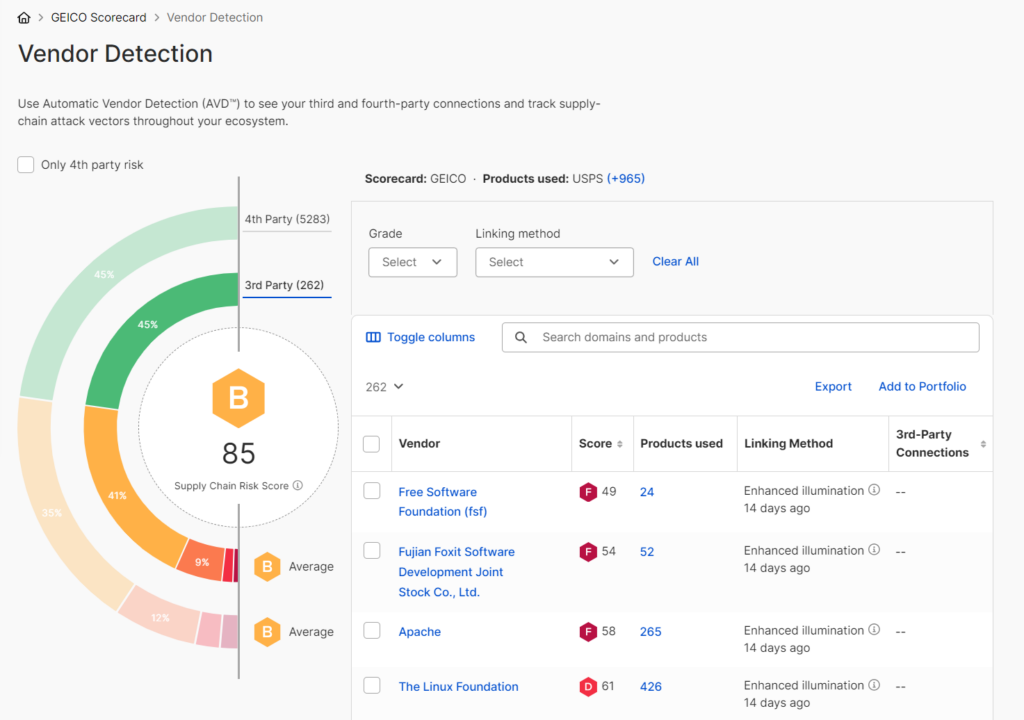The height and width of the screenshot is (720, 1024).
Task: Open Apache vendor link
Action: pyautogui.click(x=419, y=632)
